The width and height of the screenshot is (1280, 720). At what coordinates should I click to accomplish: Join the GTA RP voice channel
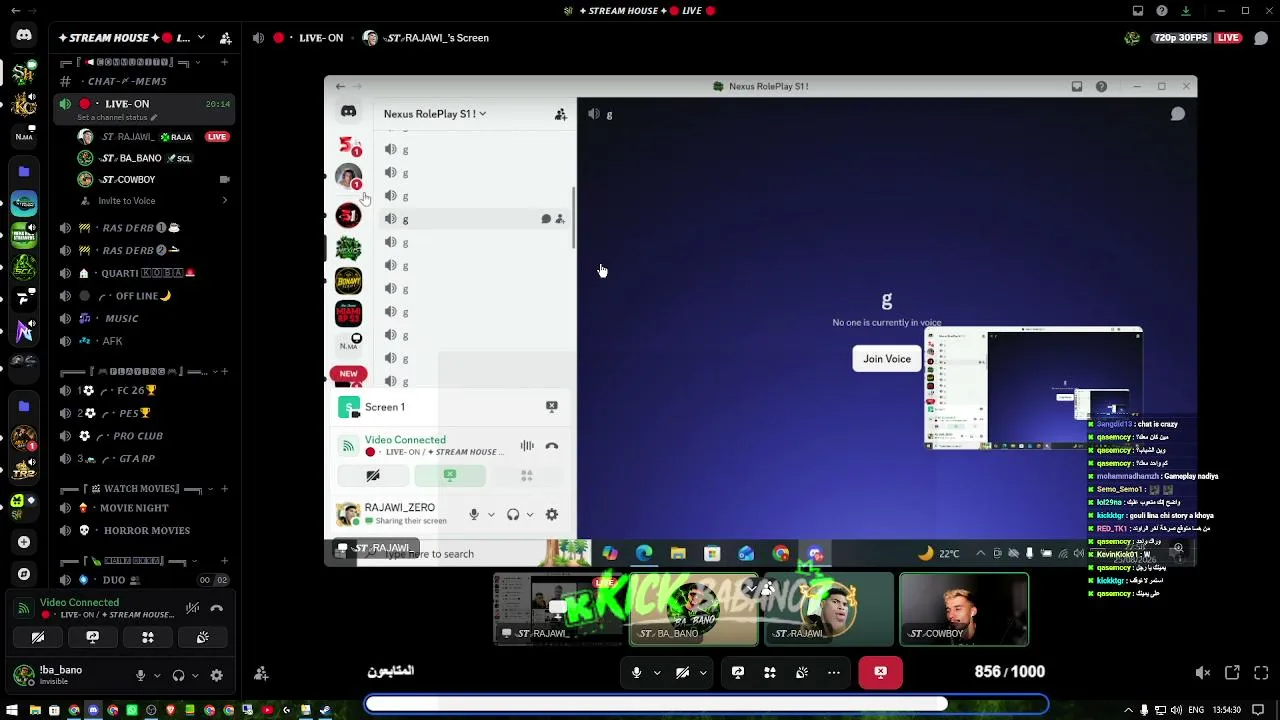click(x=144, y=458)
